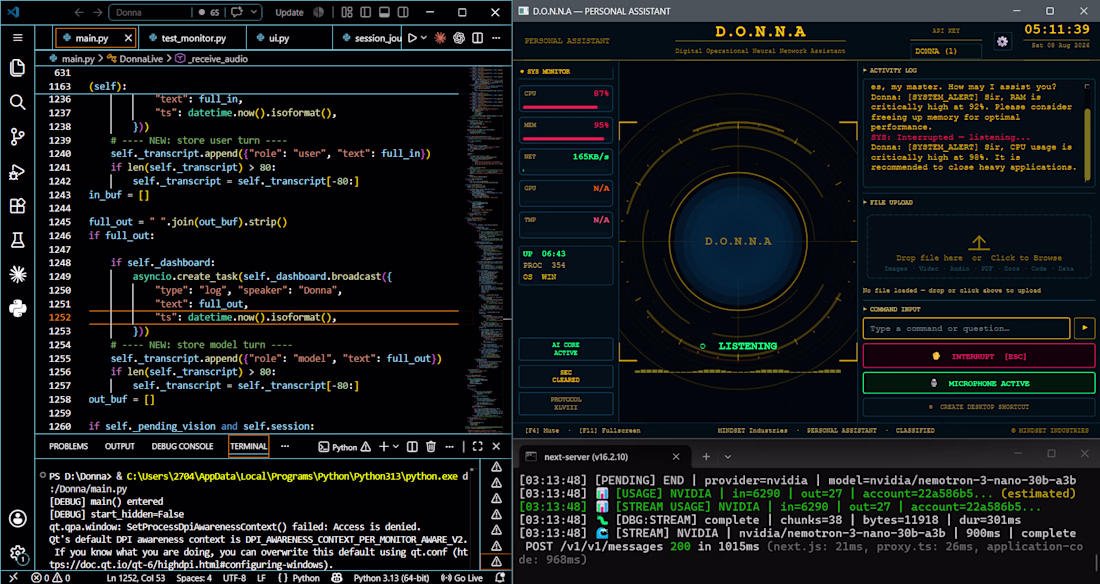Screen dimensions: 1100x584
Task: Open the DONNA (1) API key dropdown
Action: tap(946, 51)
